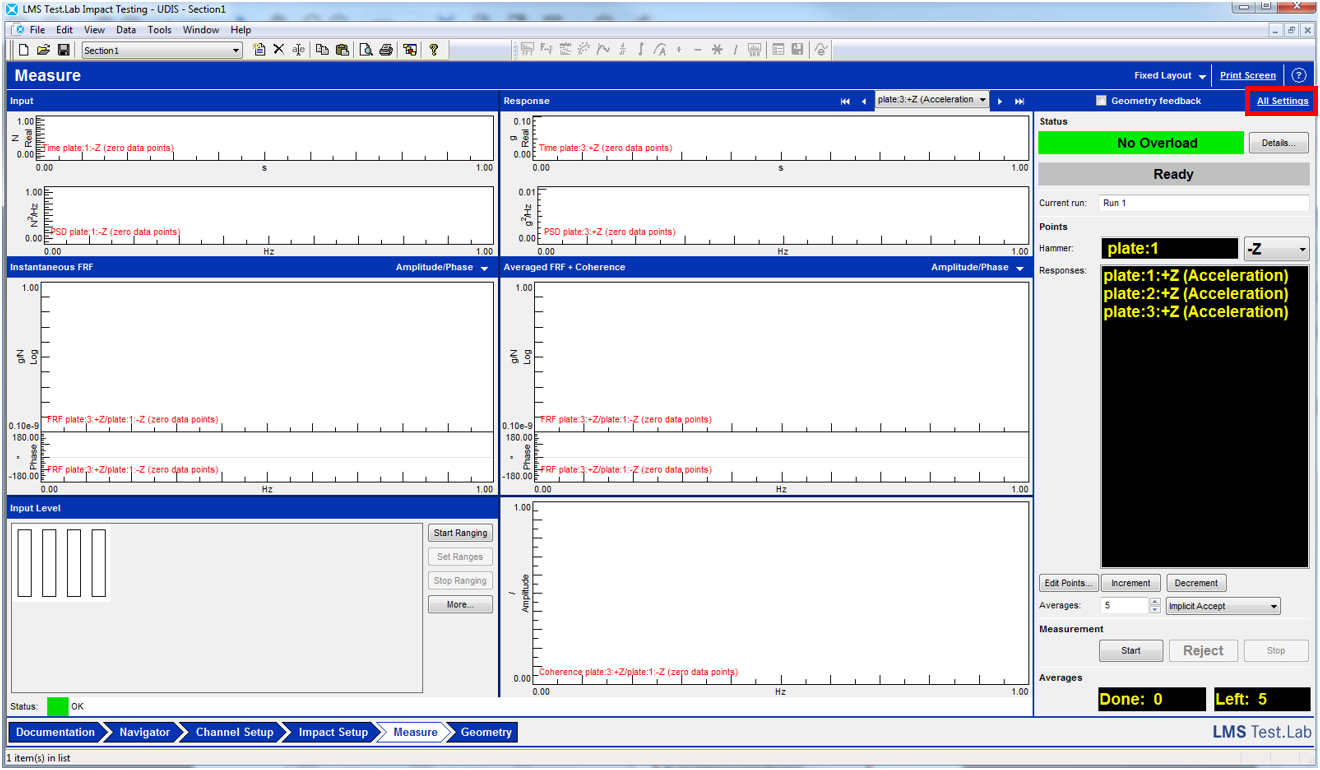Open help via the circled question mark
1320x770 pixels.
tap(1299, 75)
